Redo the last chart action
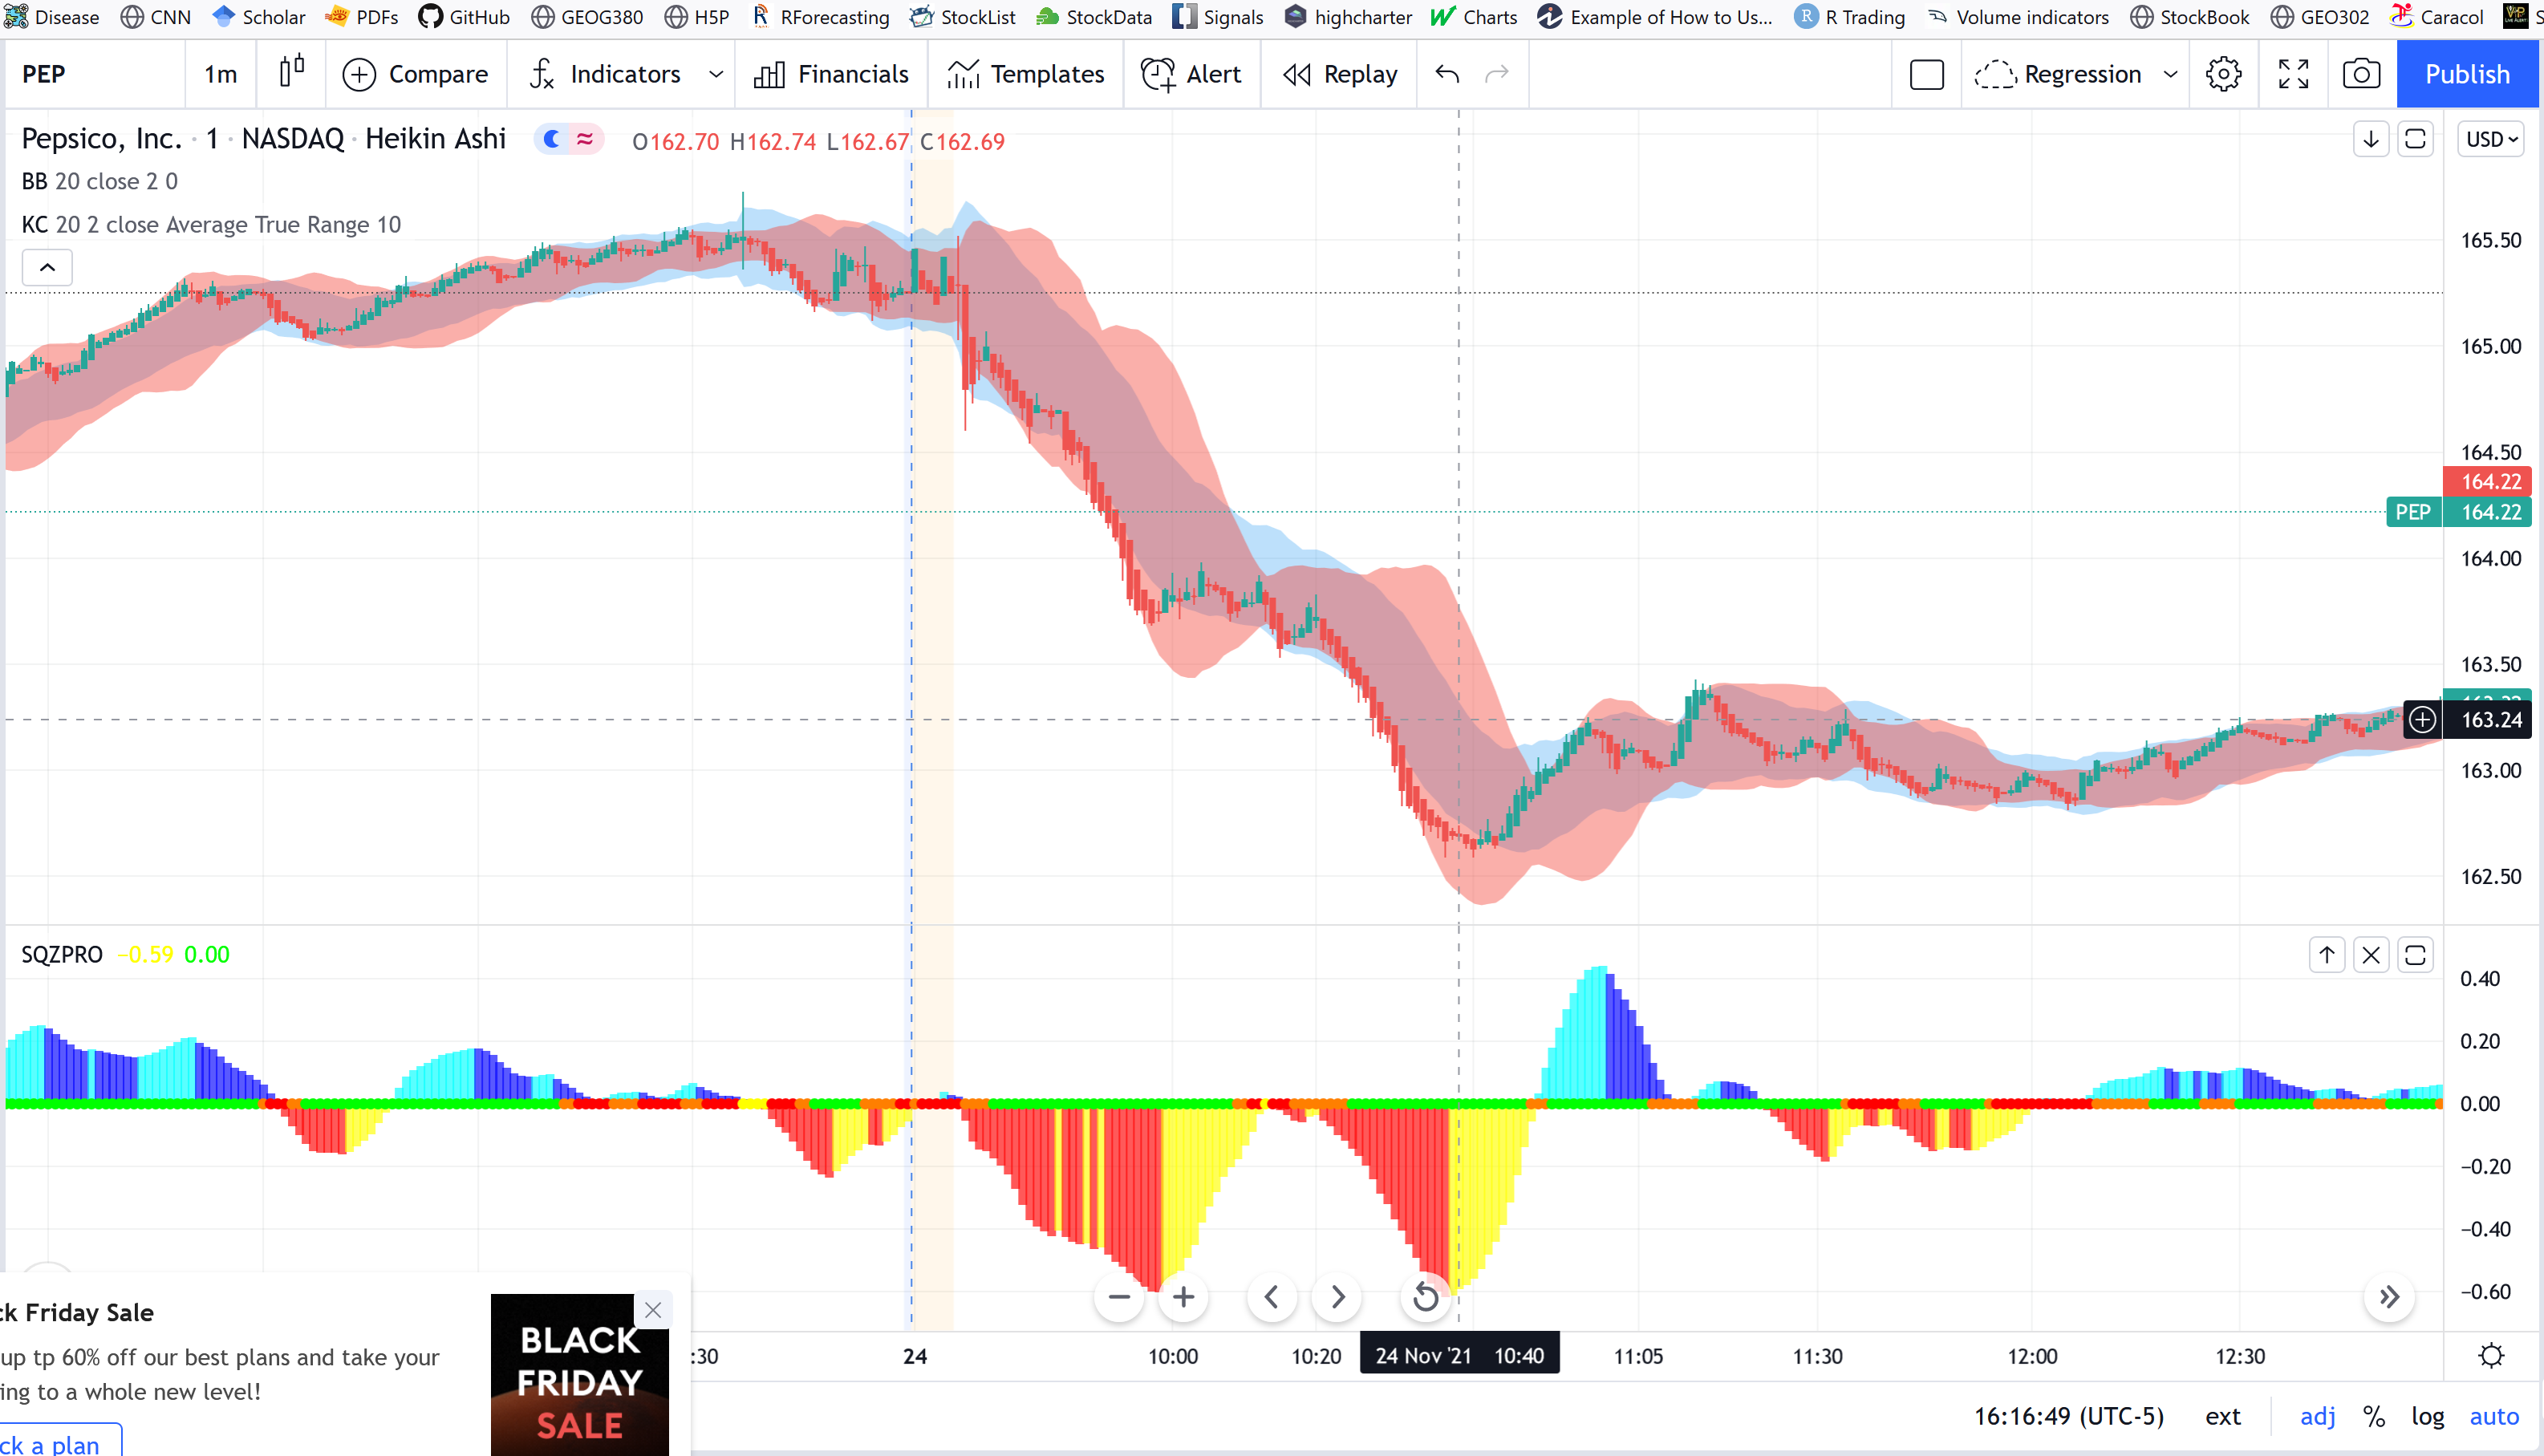 click(x=1497, y=74)
